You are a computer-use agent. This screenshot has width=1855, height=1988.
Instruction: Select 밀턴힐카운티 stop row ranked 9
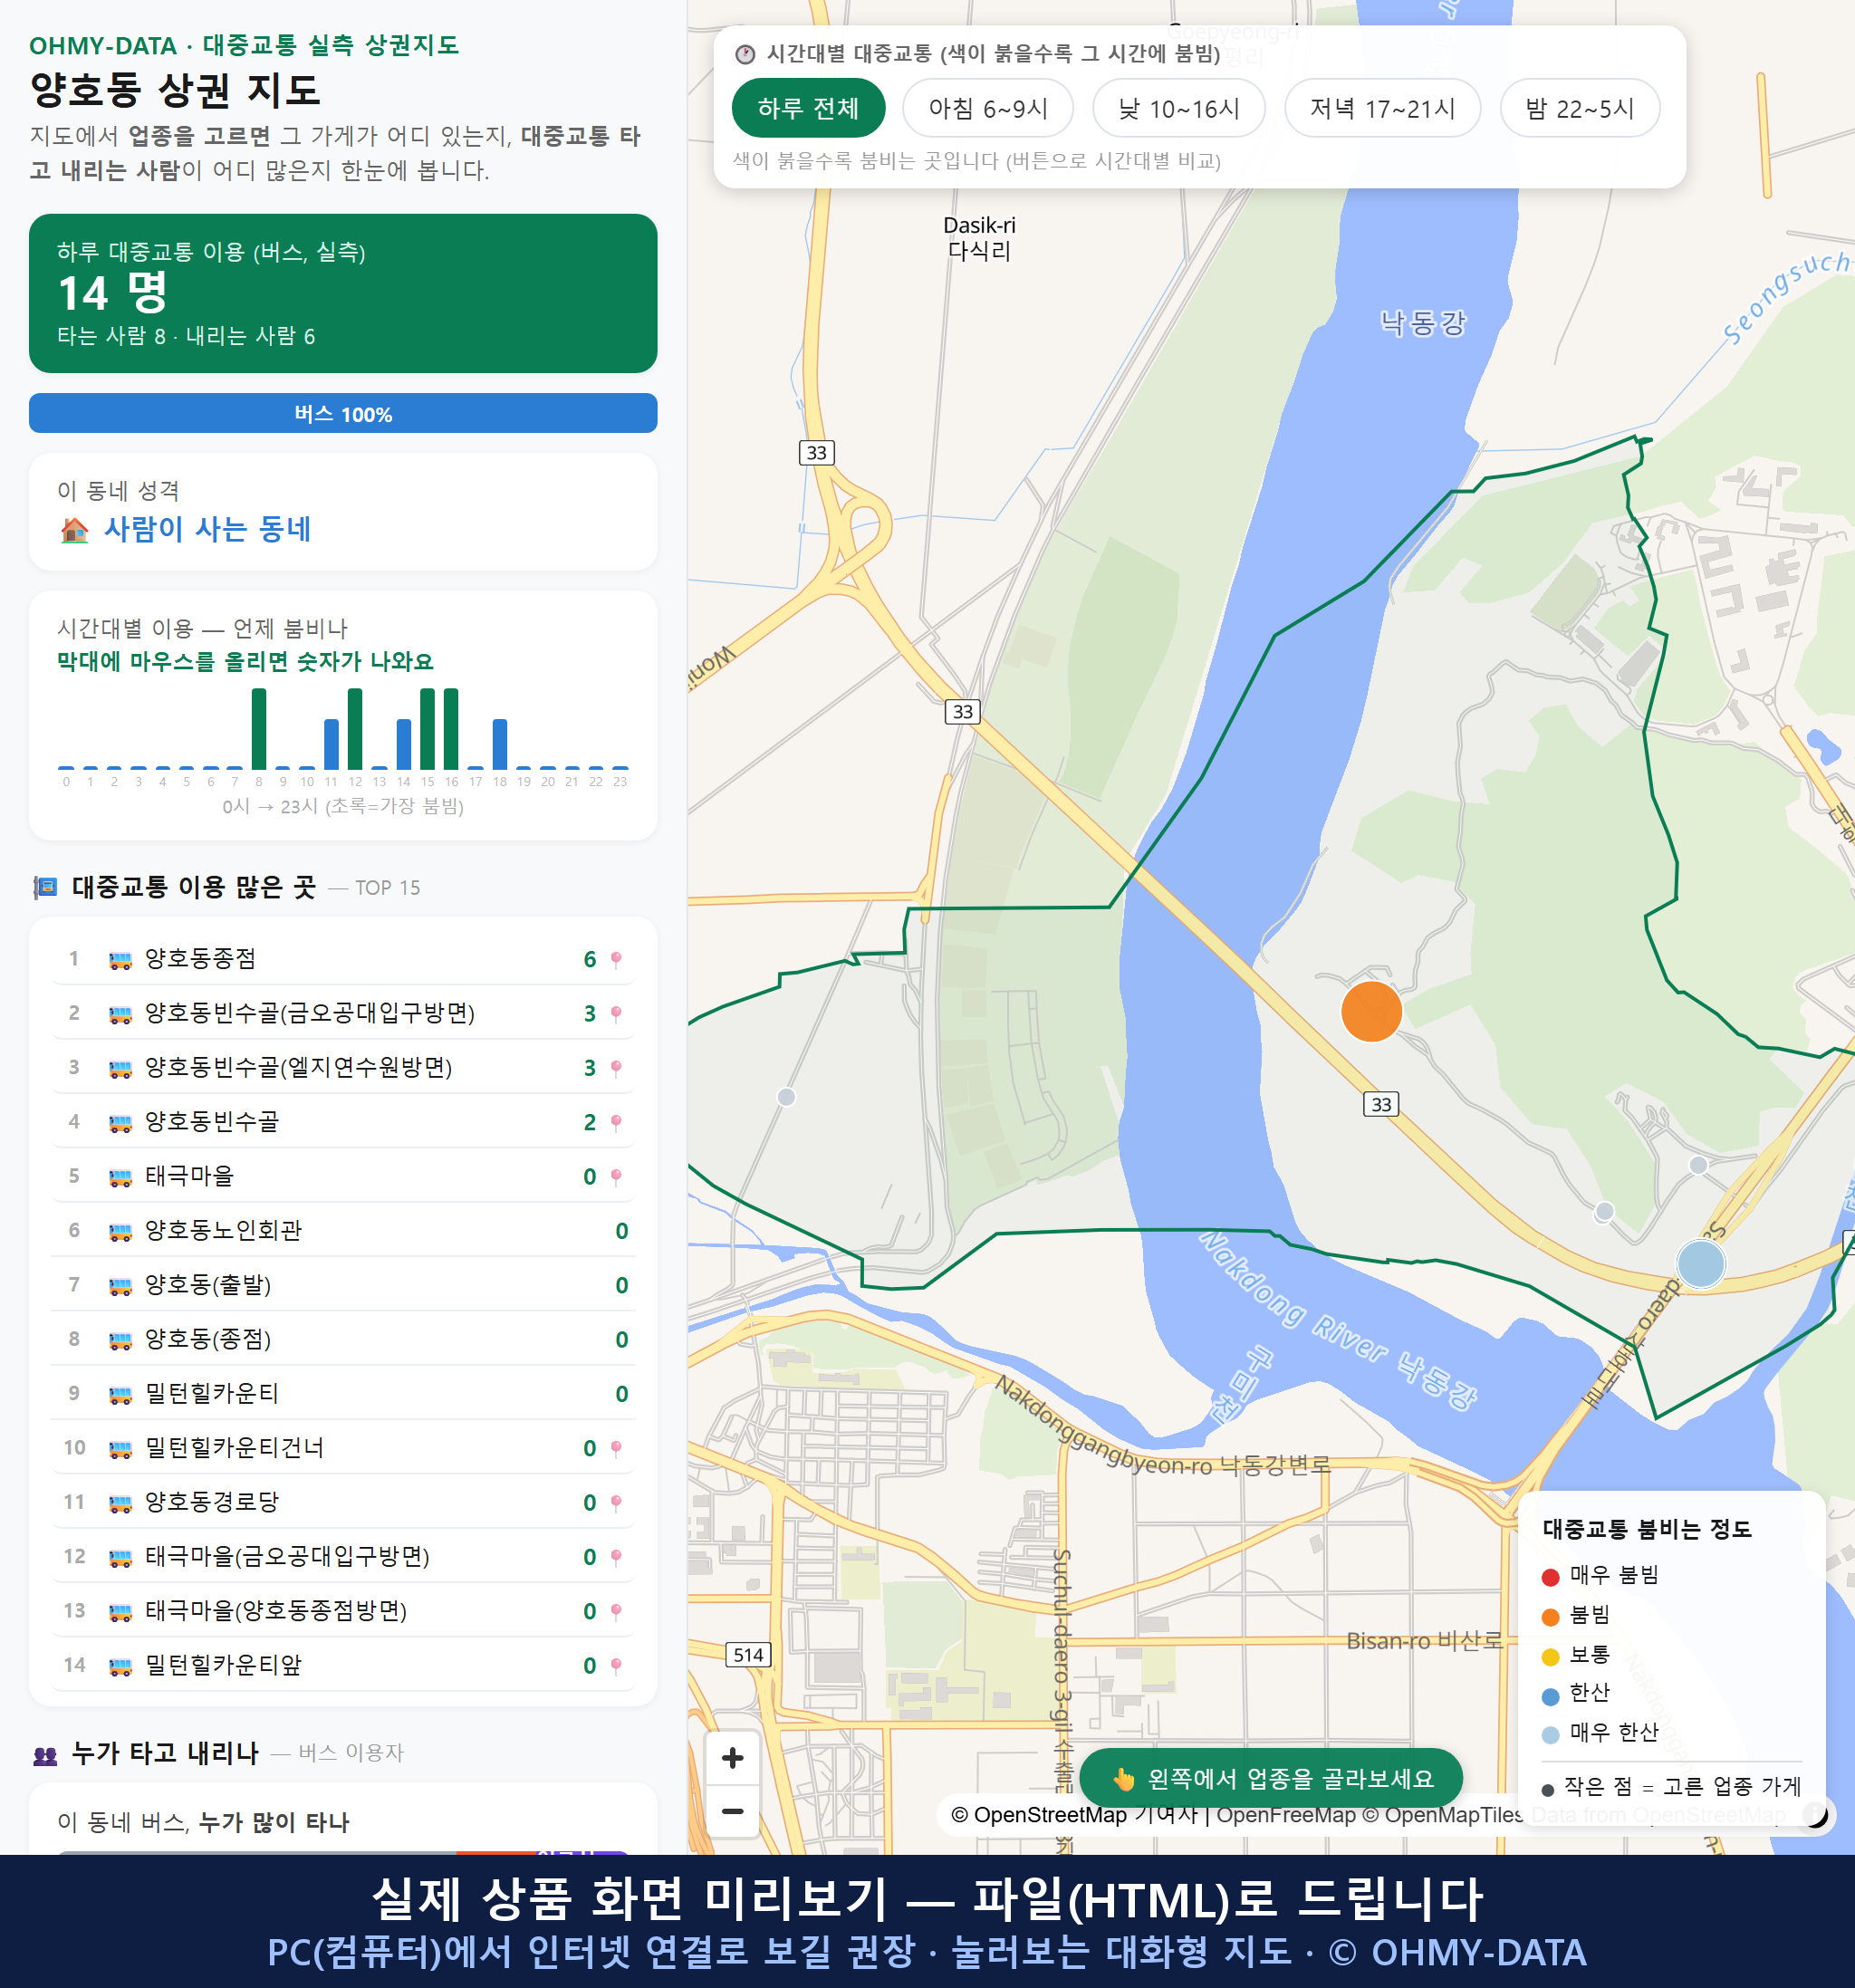pos(343,1394)
